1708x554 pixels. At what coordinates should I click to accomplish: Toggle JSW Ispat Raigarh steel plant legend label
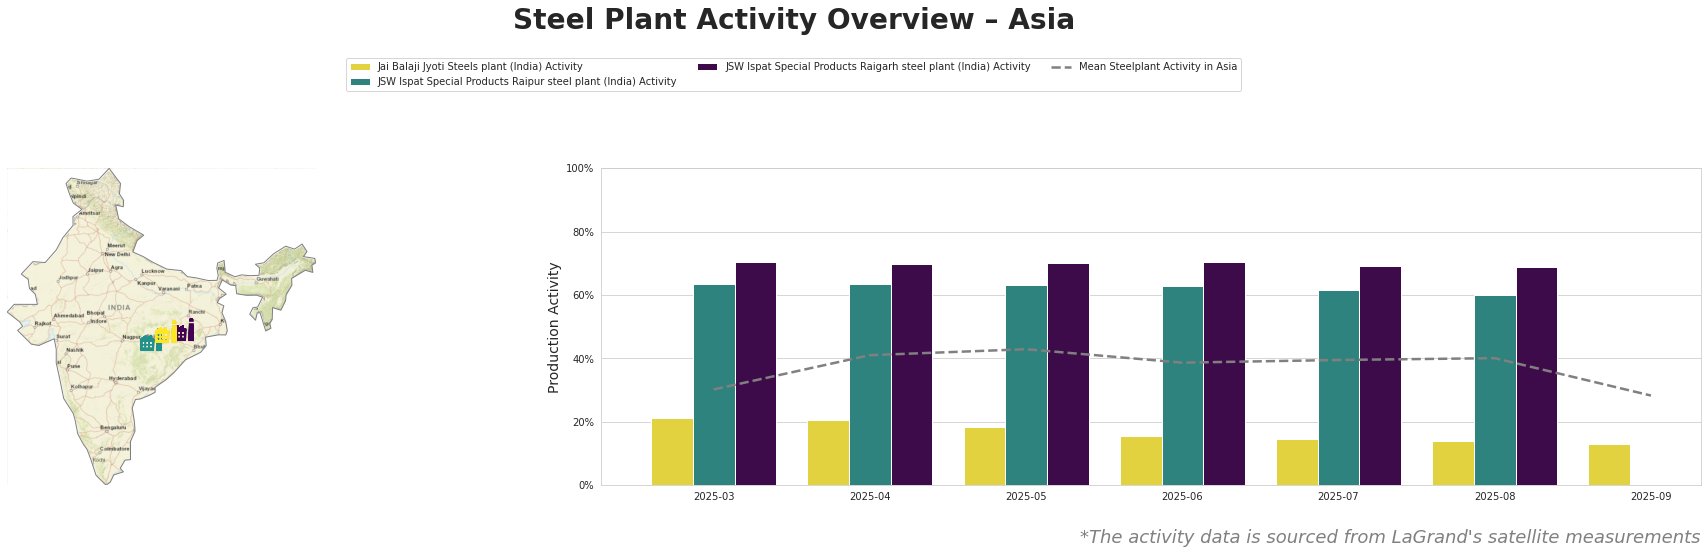coord(878,67)
